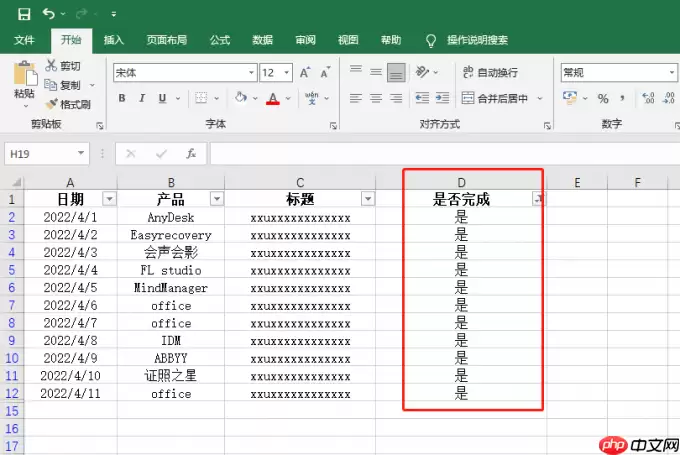Open the font settings dialog launcher
Screen dimensions: 680x455
pos(333,126)
